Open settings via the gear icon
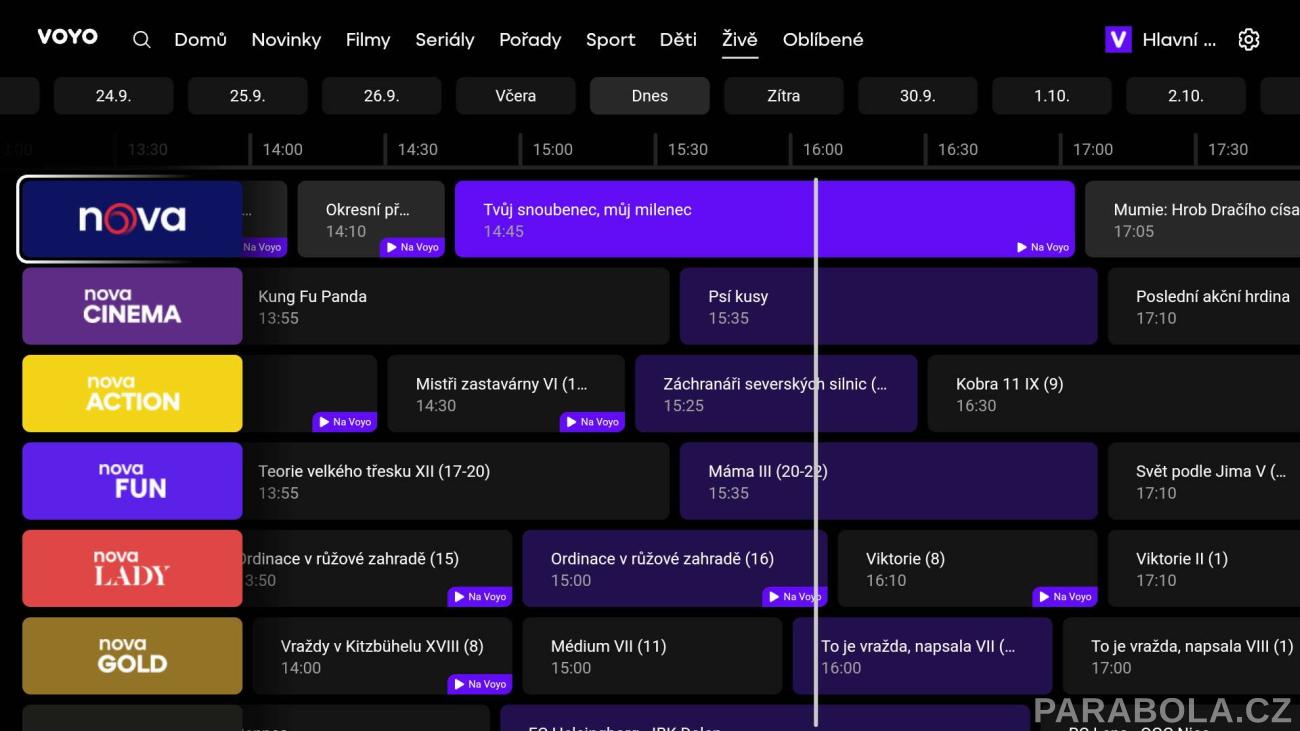The width and height of the screenshot is (1300, 731). [x=1248, y=40]
